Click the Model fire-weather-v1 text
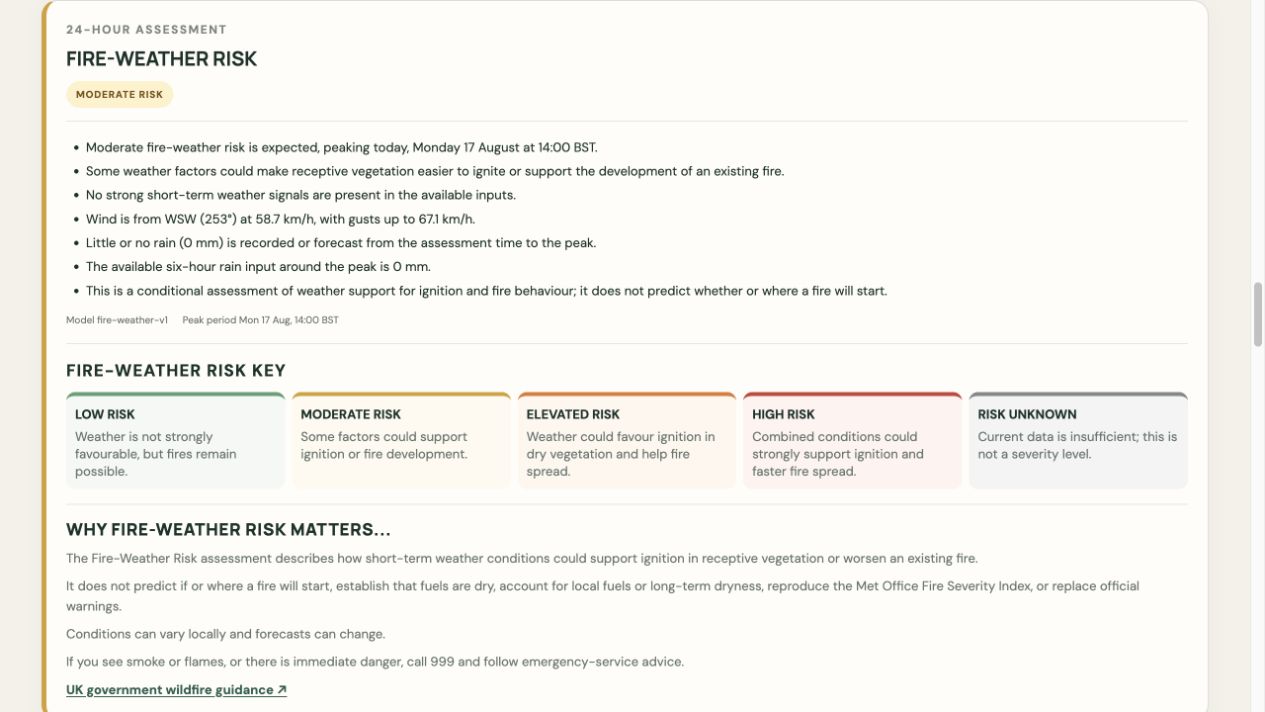Screen dimensions: 1265x712 [x=117, y=320]
